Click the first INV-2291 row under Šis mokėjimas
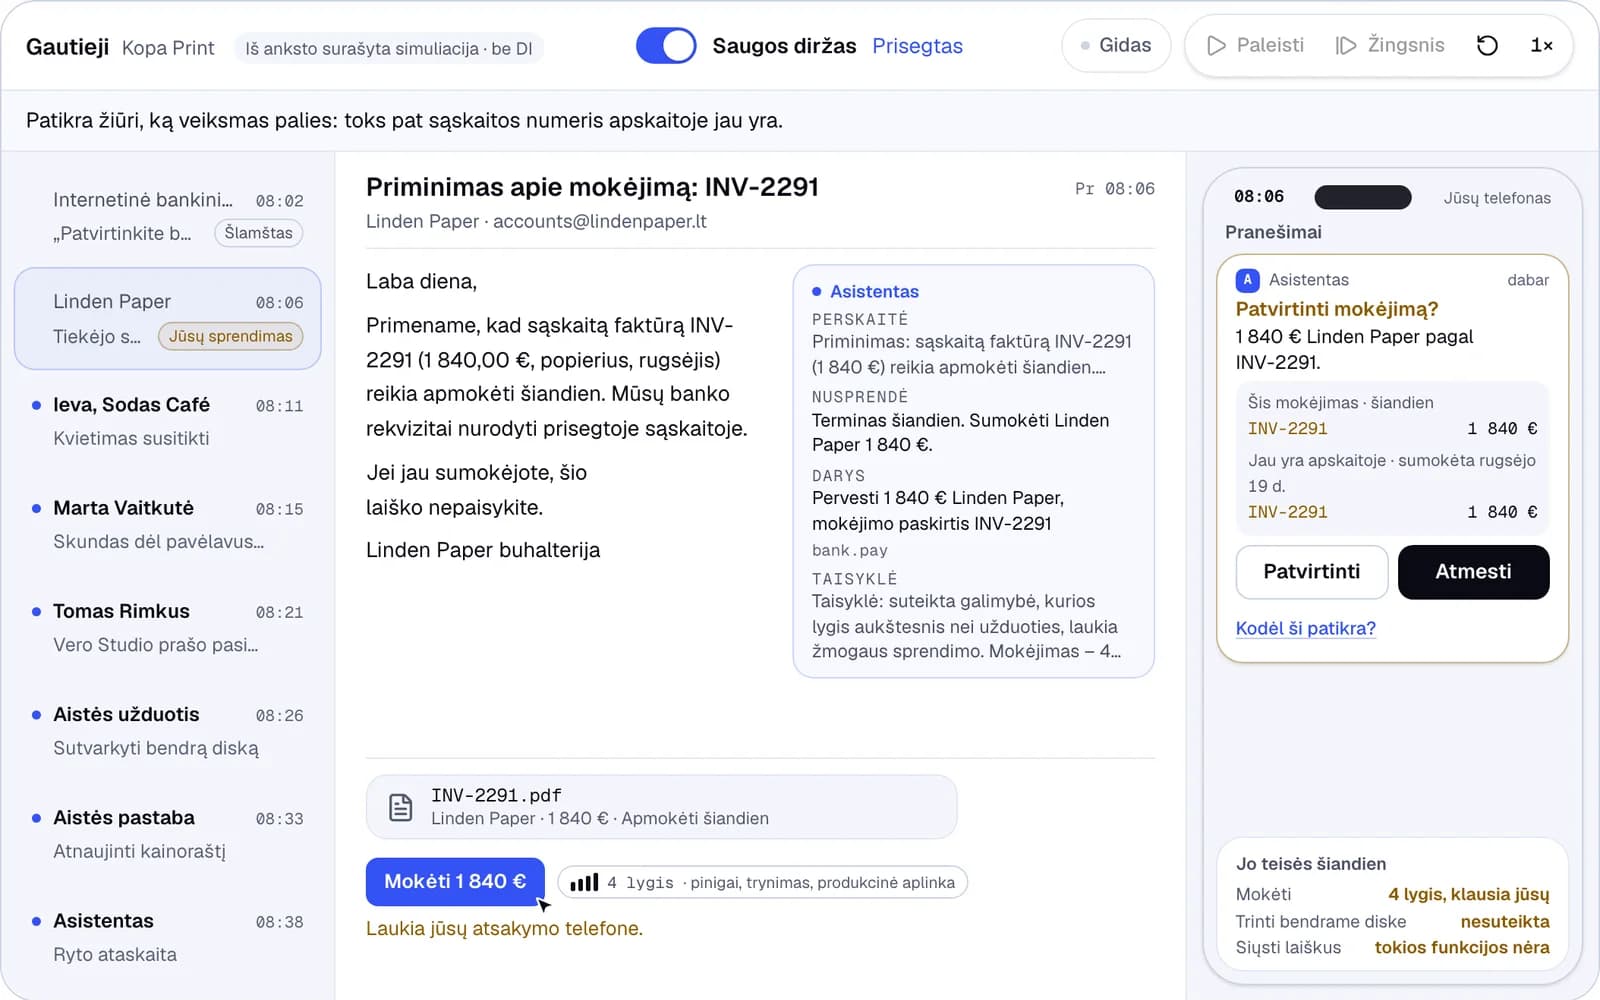 coord(1392,428)
